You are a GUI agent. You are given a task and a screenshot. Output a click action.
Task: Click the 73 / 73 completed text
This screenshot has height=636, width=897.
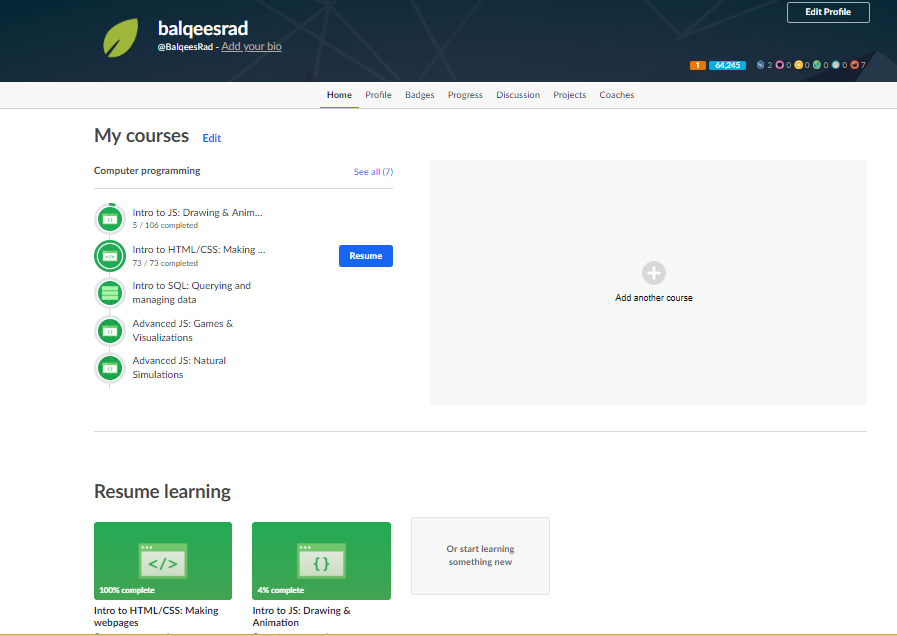tap(165, 263)
